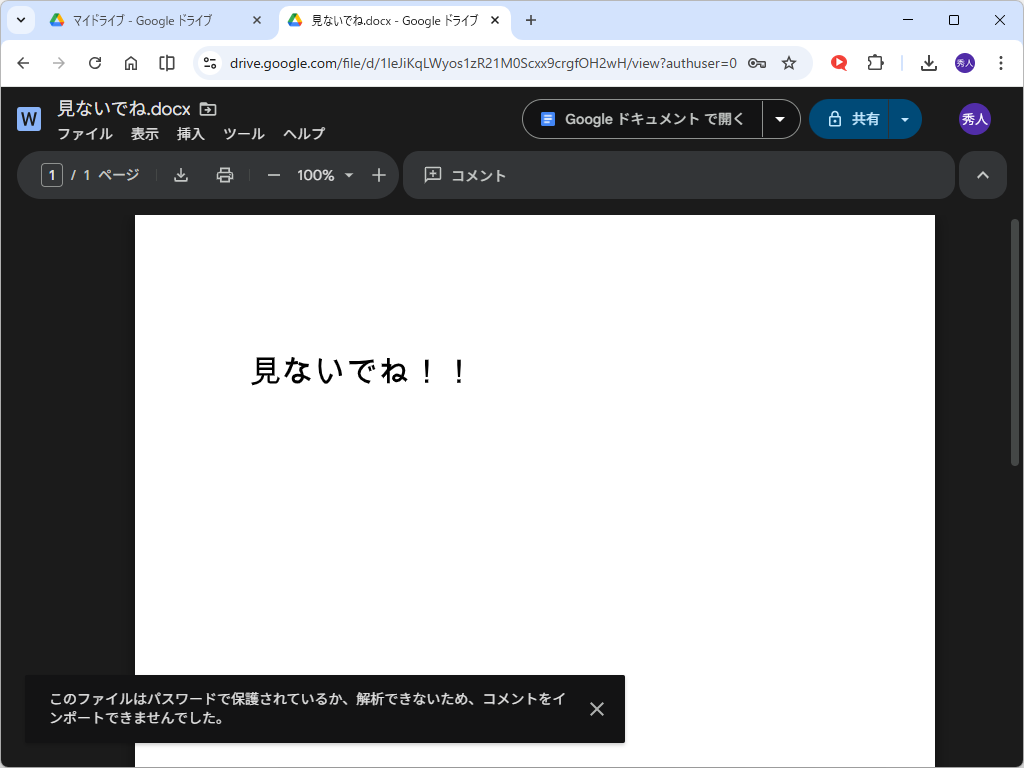
Task: Open the dropdown arrow next to 共有
Action: (x=905, y=118)
